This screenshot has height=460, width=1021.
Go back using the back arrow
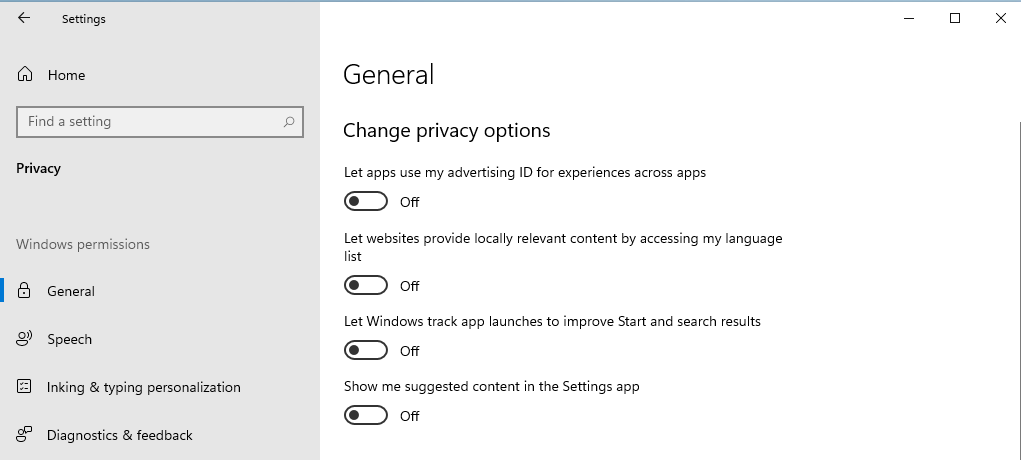[24, 18]
